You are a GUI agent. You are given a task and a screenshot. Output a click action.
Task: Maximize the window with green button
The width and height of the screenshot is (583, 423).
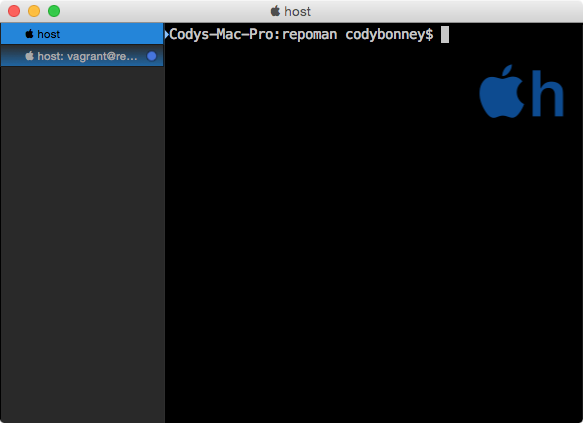(54, 11)
